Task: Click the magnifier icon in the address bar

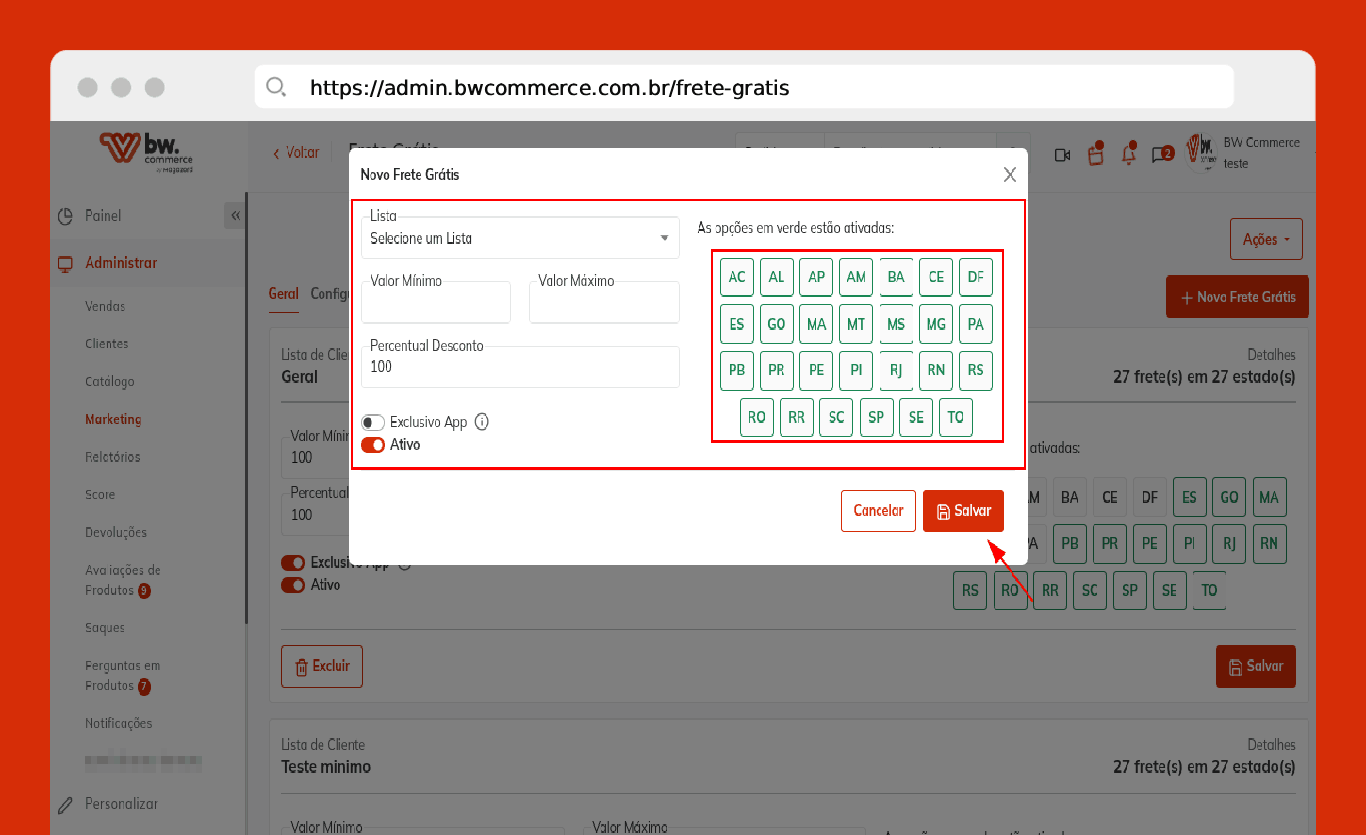Action: click(276, 87)
